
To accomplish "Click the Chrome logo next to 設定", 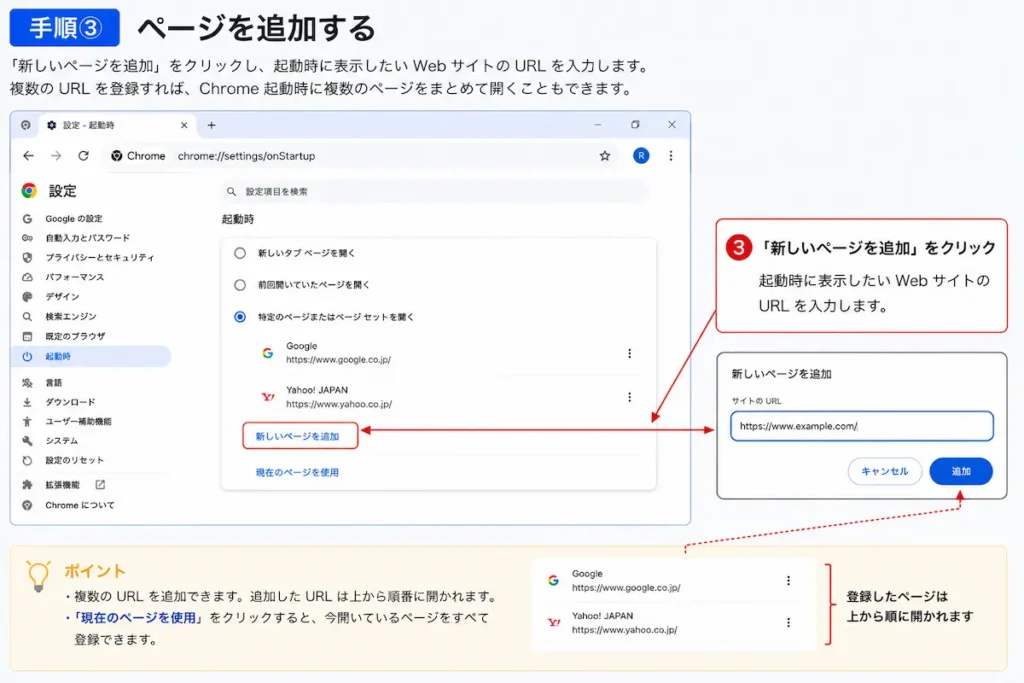I will [29, 191].
